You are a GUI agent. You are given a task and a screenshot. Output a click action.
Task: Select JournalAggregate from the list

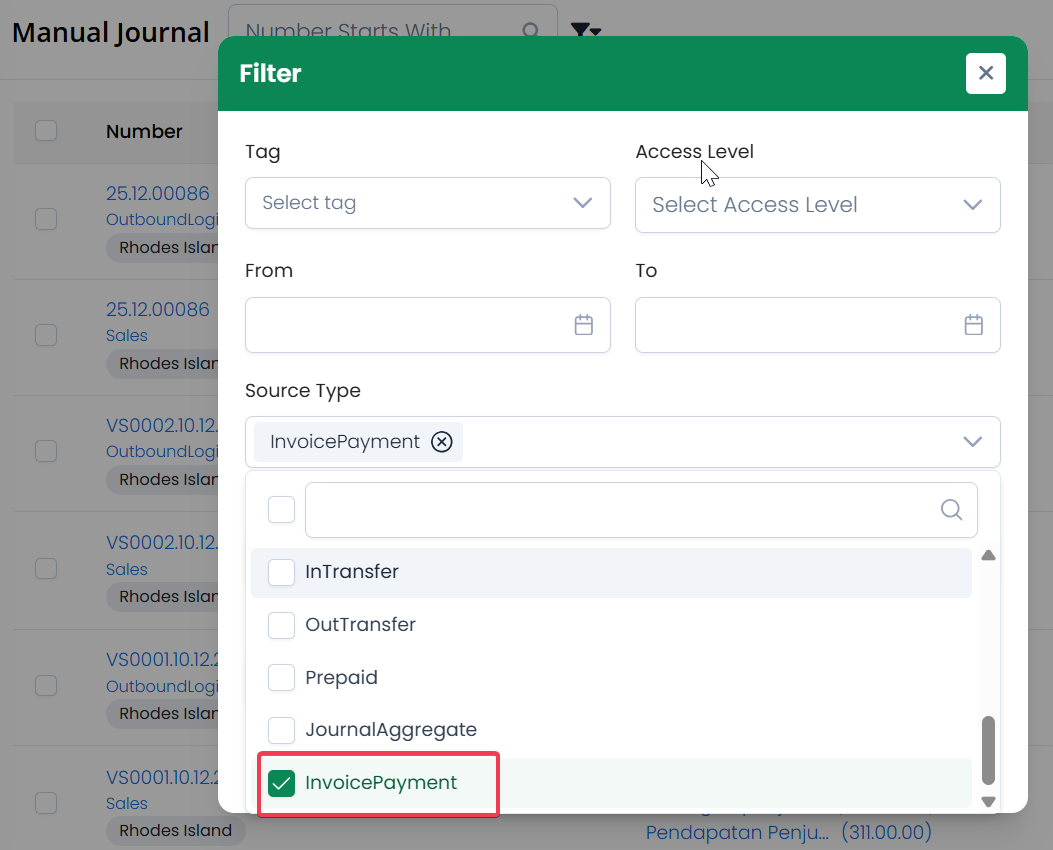click(x=282, y=730)
